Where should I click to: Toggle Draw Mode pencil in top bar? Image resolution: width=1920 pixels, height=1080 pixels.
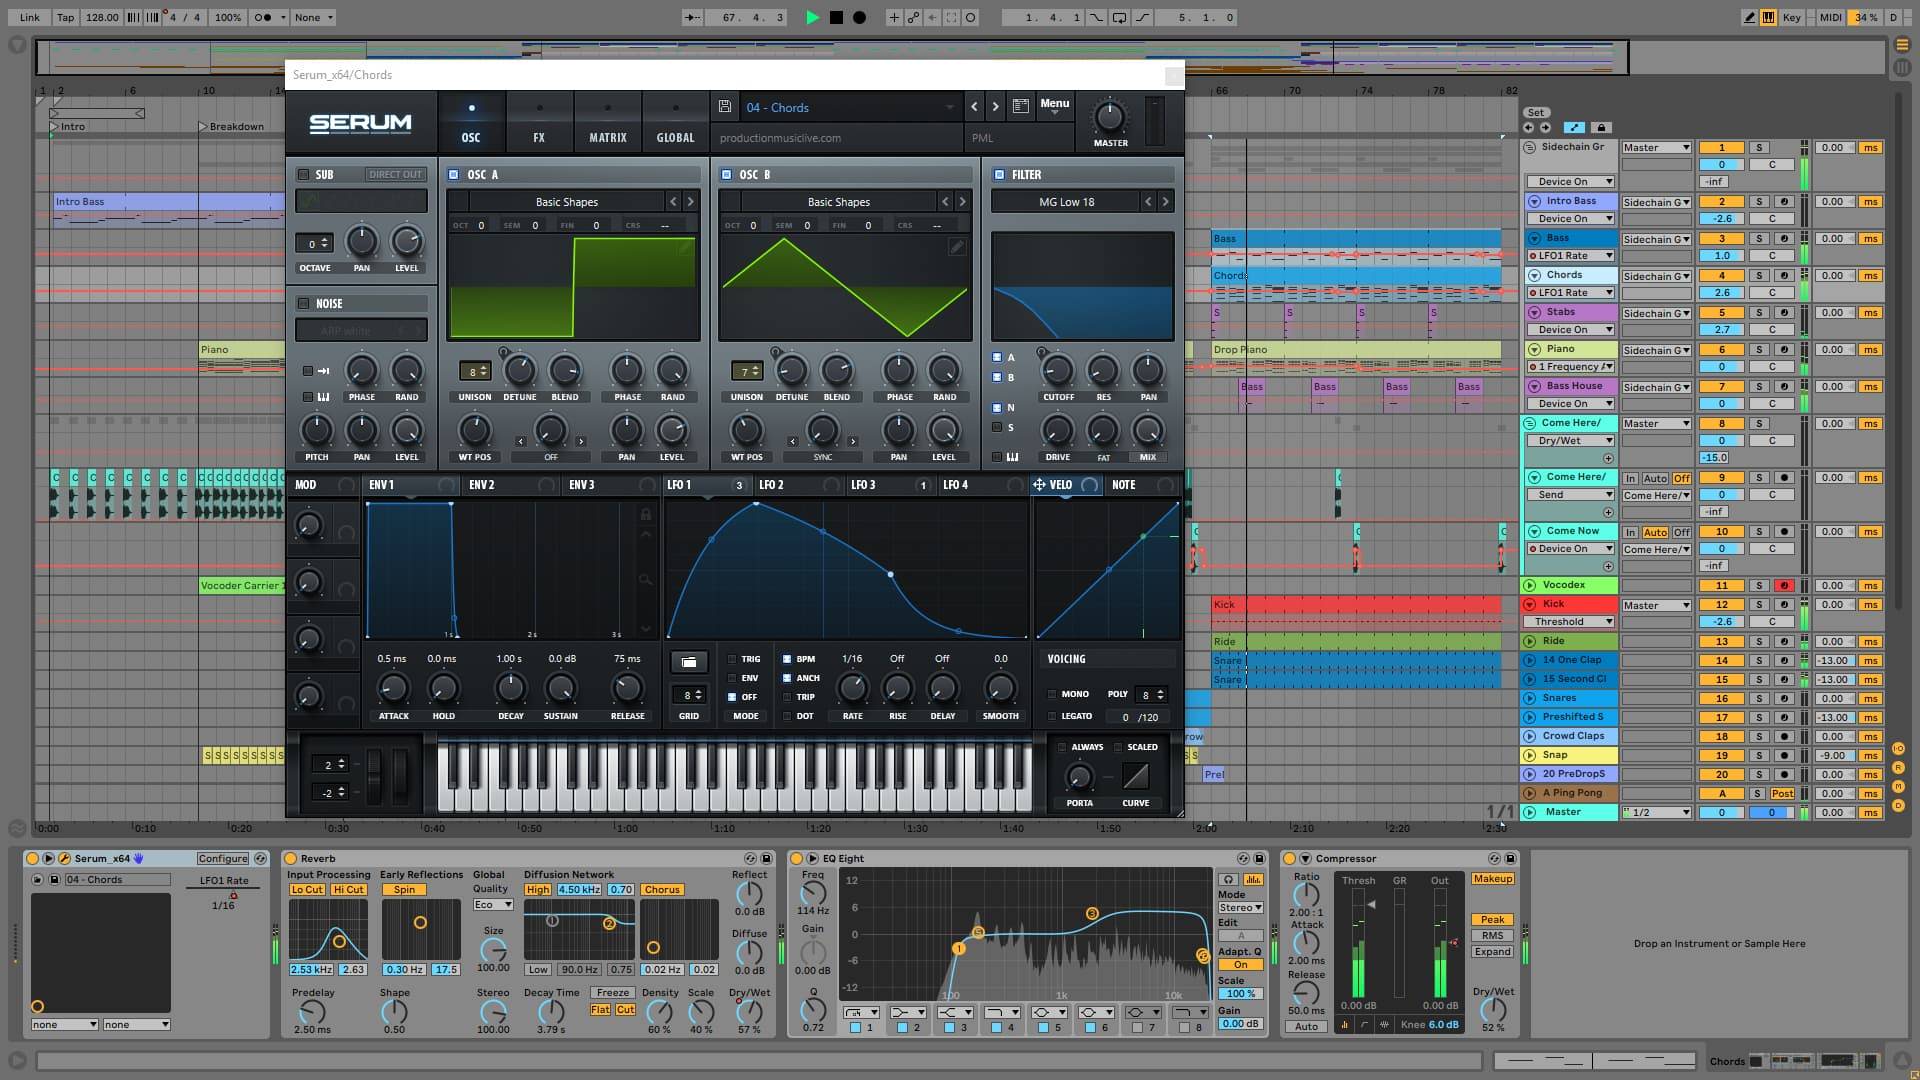(x=1749, y=17)
